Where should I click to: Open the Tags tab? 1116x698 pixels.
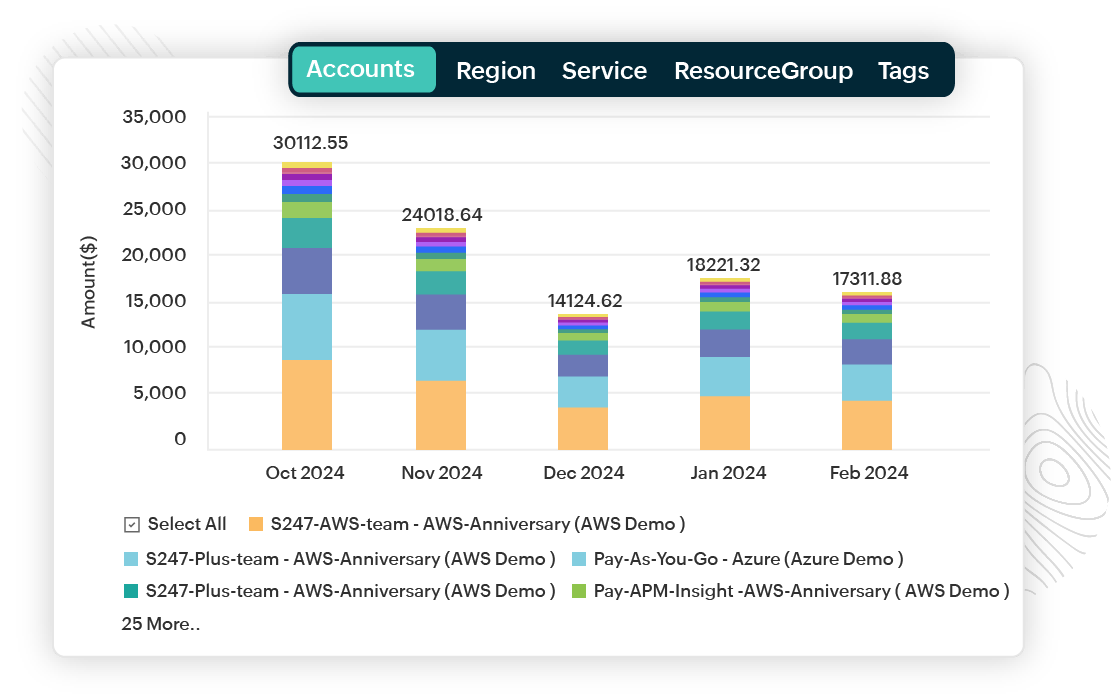[x=903, y=71]
